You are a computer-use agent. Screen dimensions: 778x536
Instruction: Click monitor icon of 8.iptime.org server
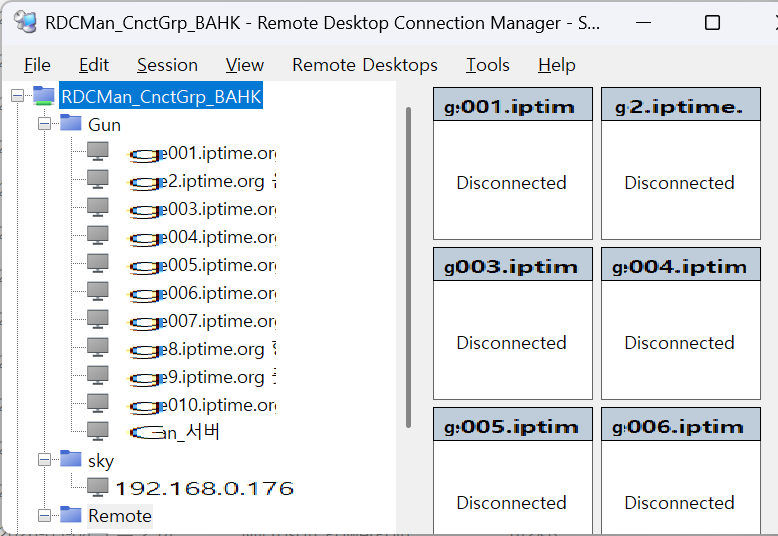(x=98, y=347)
